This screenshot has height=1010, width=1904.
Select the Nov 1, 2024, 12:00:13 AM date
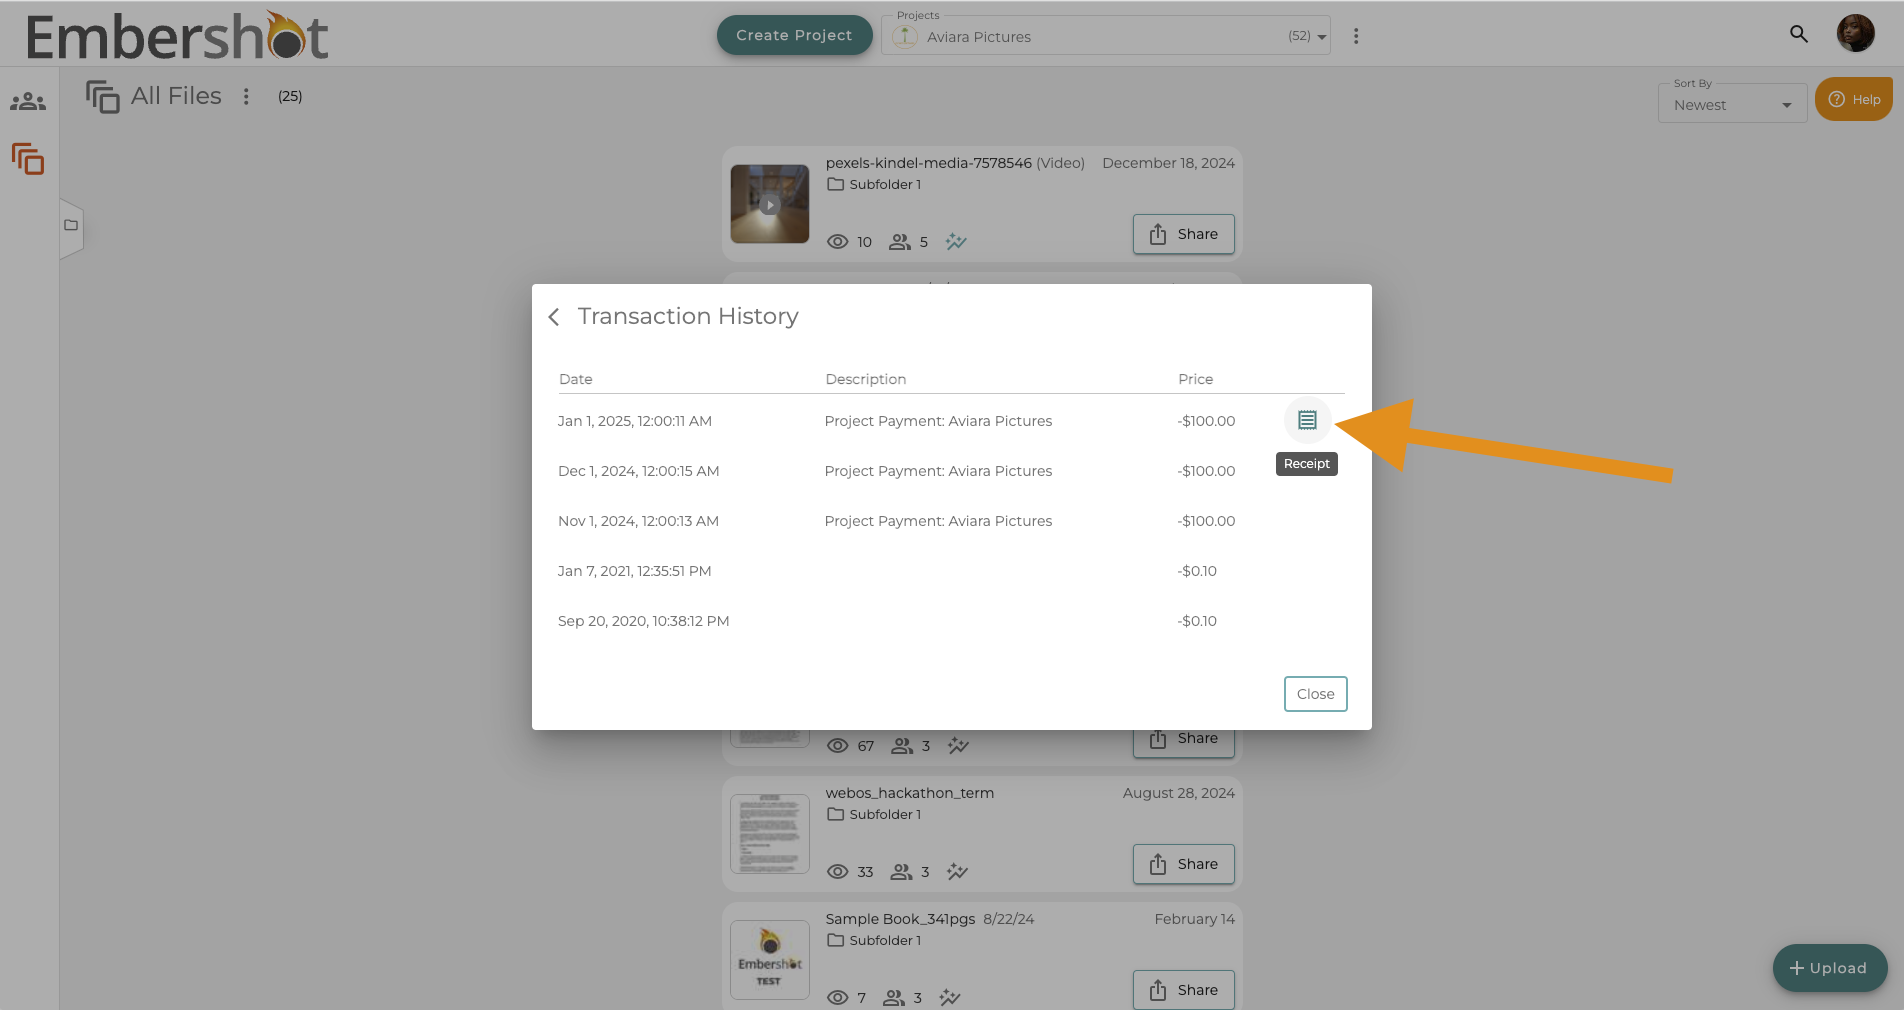click(638, 521)
